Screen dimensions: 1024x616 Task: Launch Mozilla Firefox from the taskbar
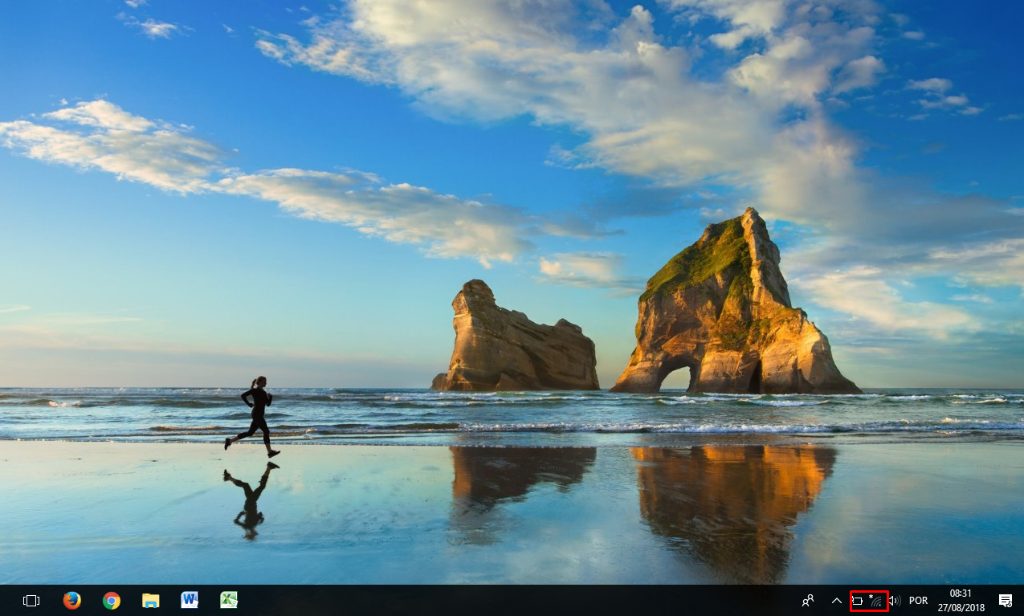pos(72,600)
